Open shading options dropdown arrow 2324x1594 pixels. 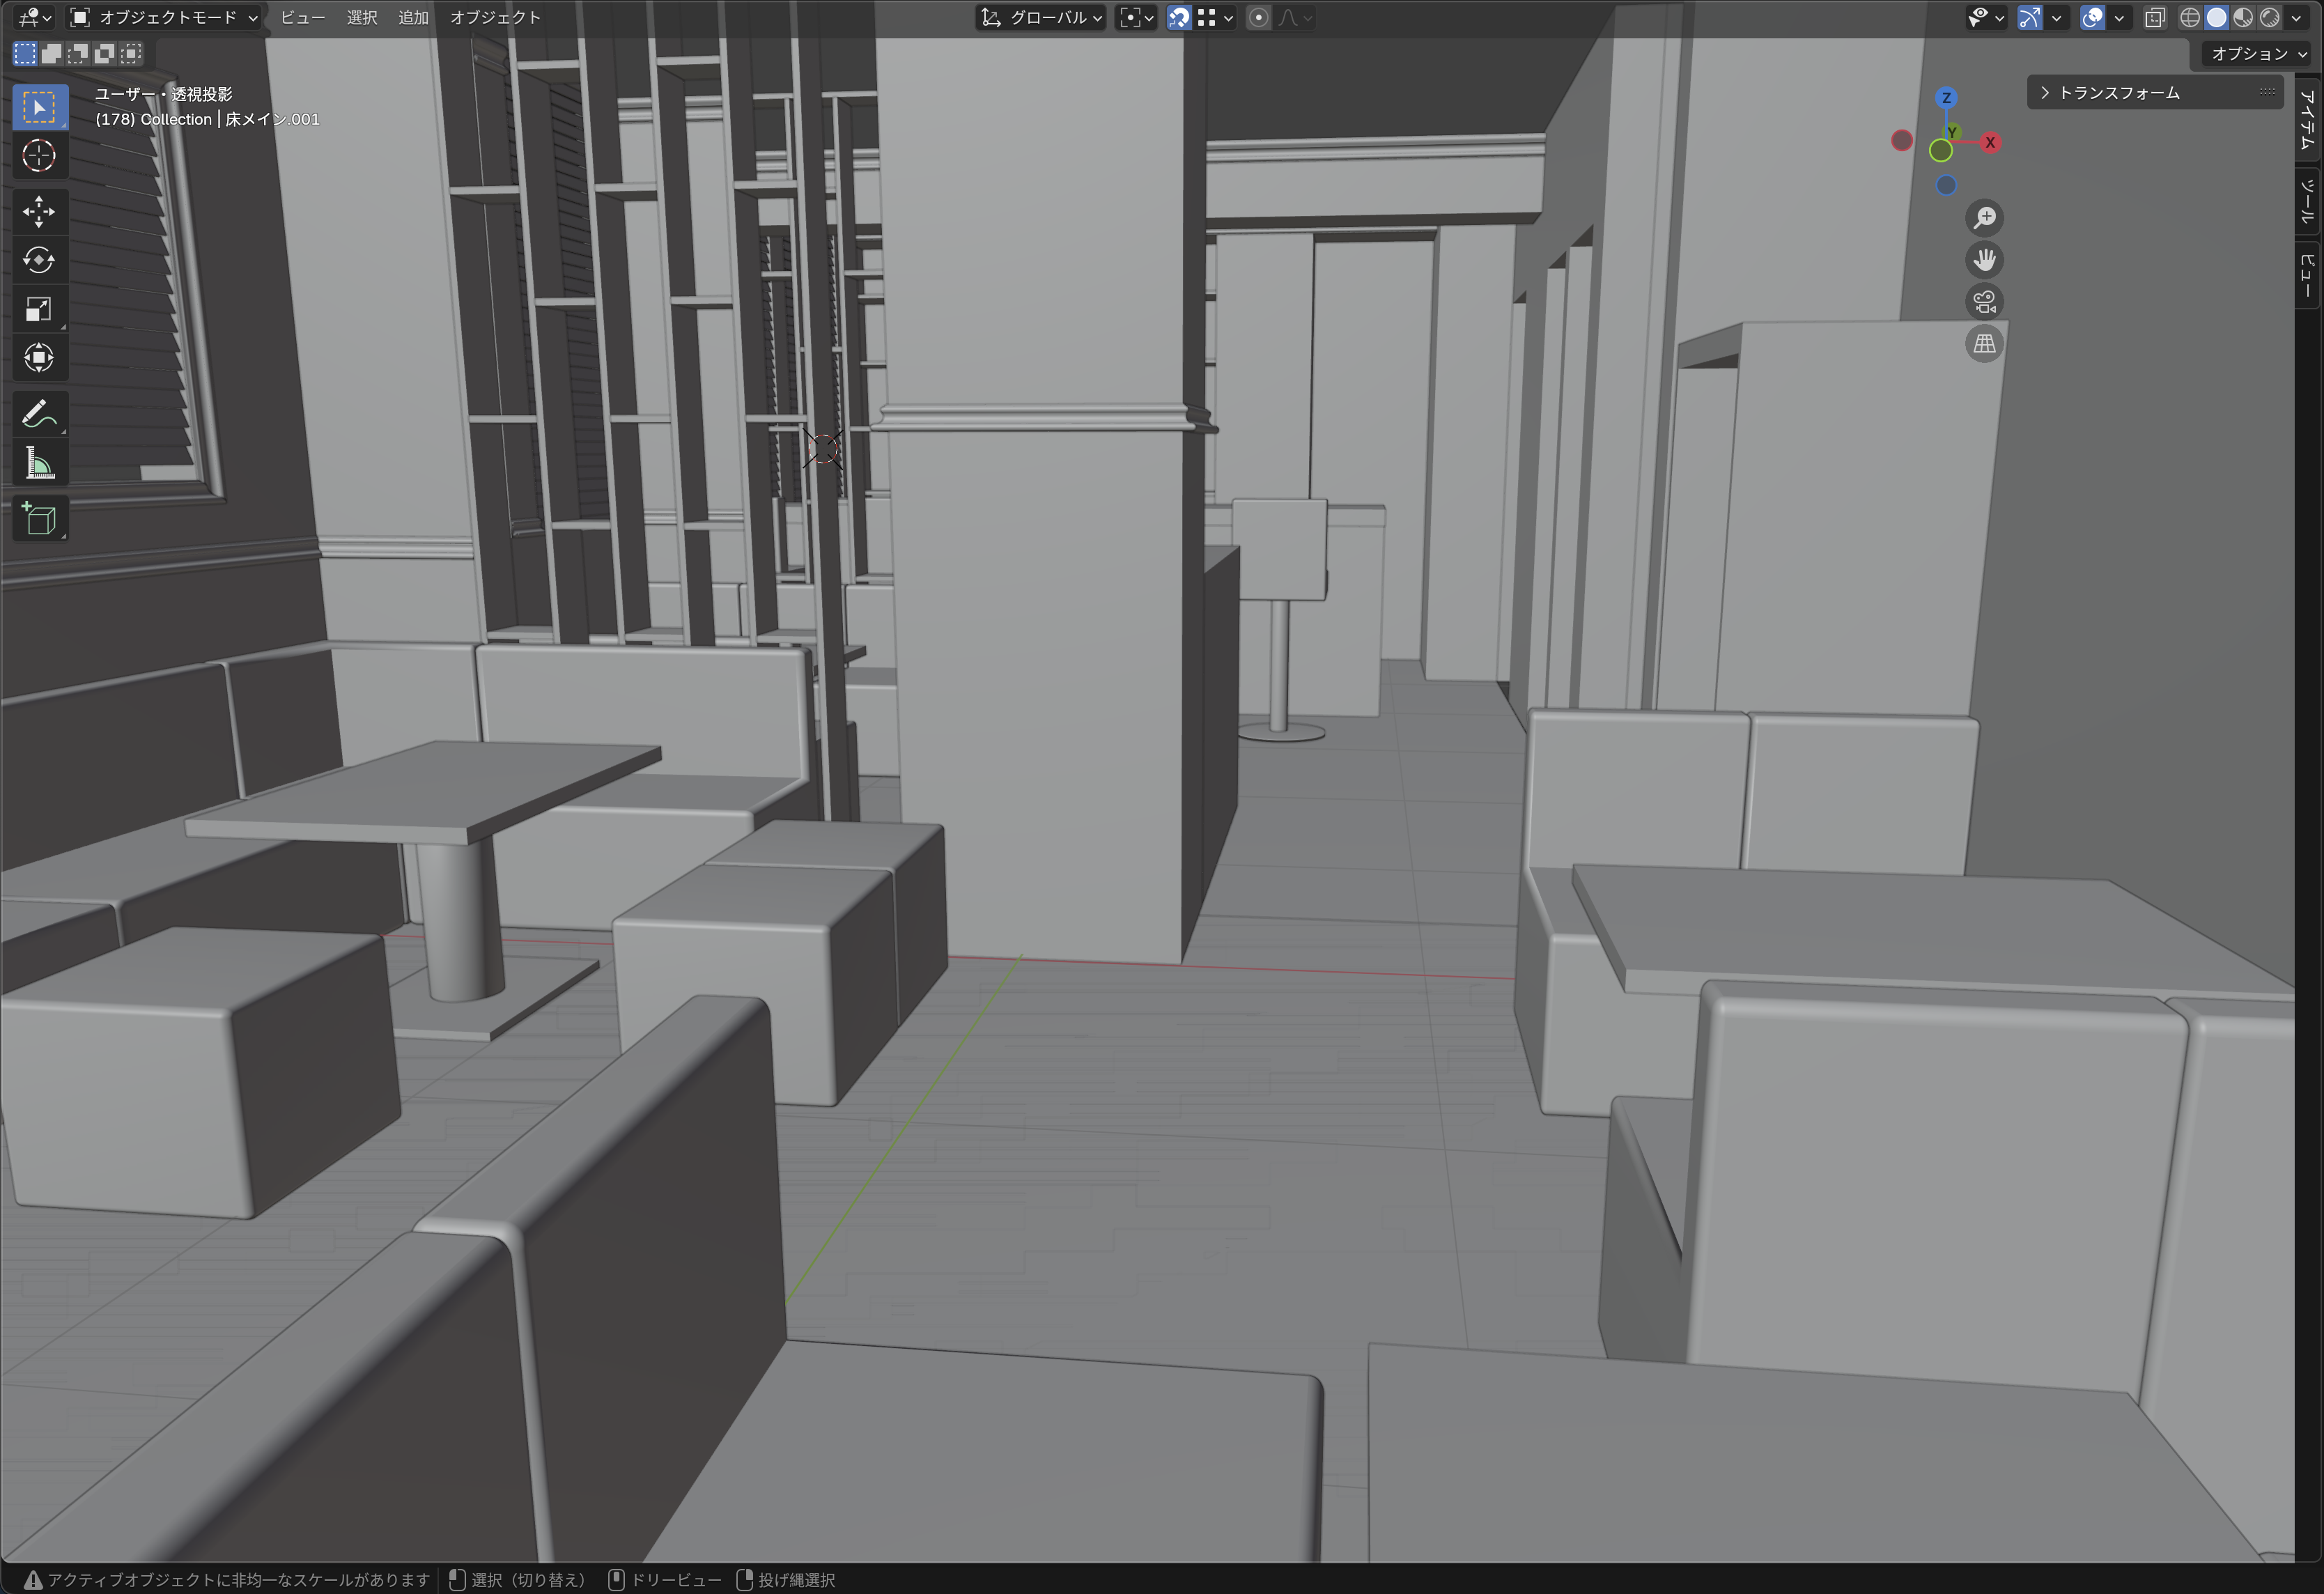2298,18
